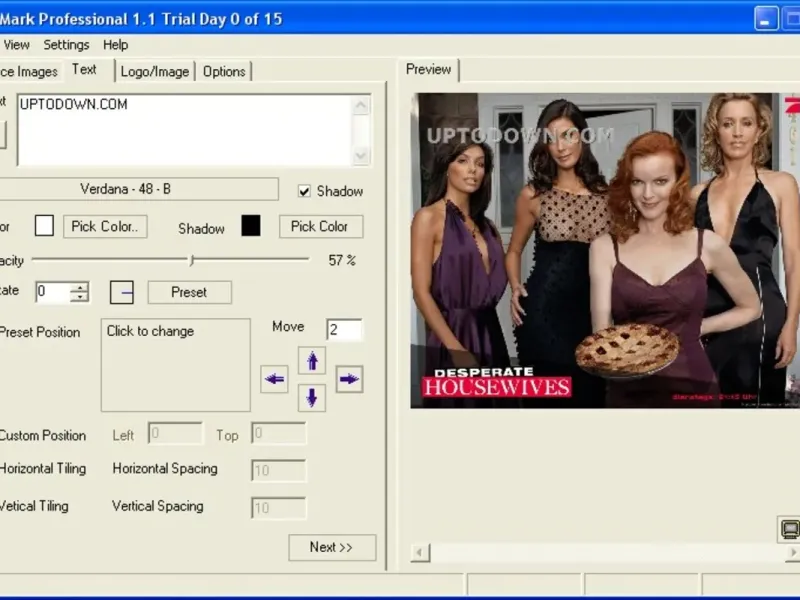This screenshot has width=800, height=600.
Task: Click Pick Color for shadow
Action: (x=321, y=227)
